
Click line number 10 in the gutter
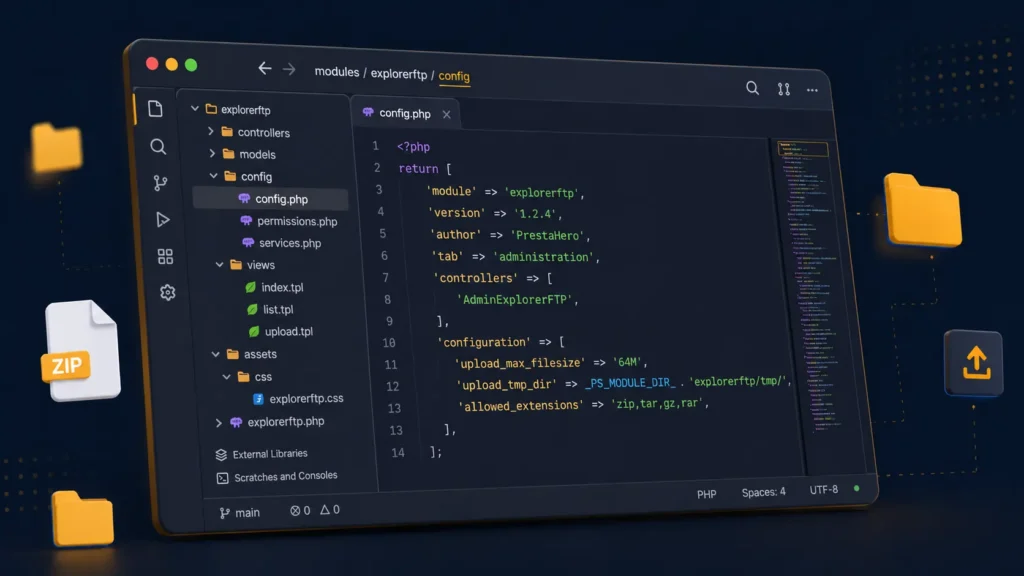coord(389,343)
